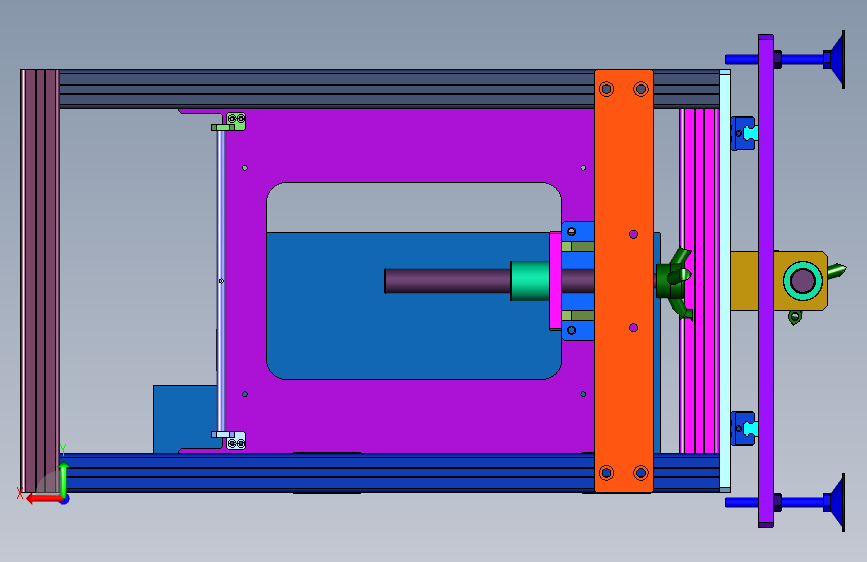Click the Y axis label
Screen dimensions: 867x562
coord(62,450)
